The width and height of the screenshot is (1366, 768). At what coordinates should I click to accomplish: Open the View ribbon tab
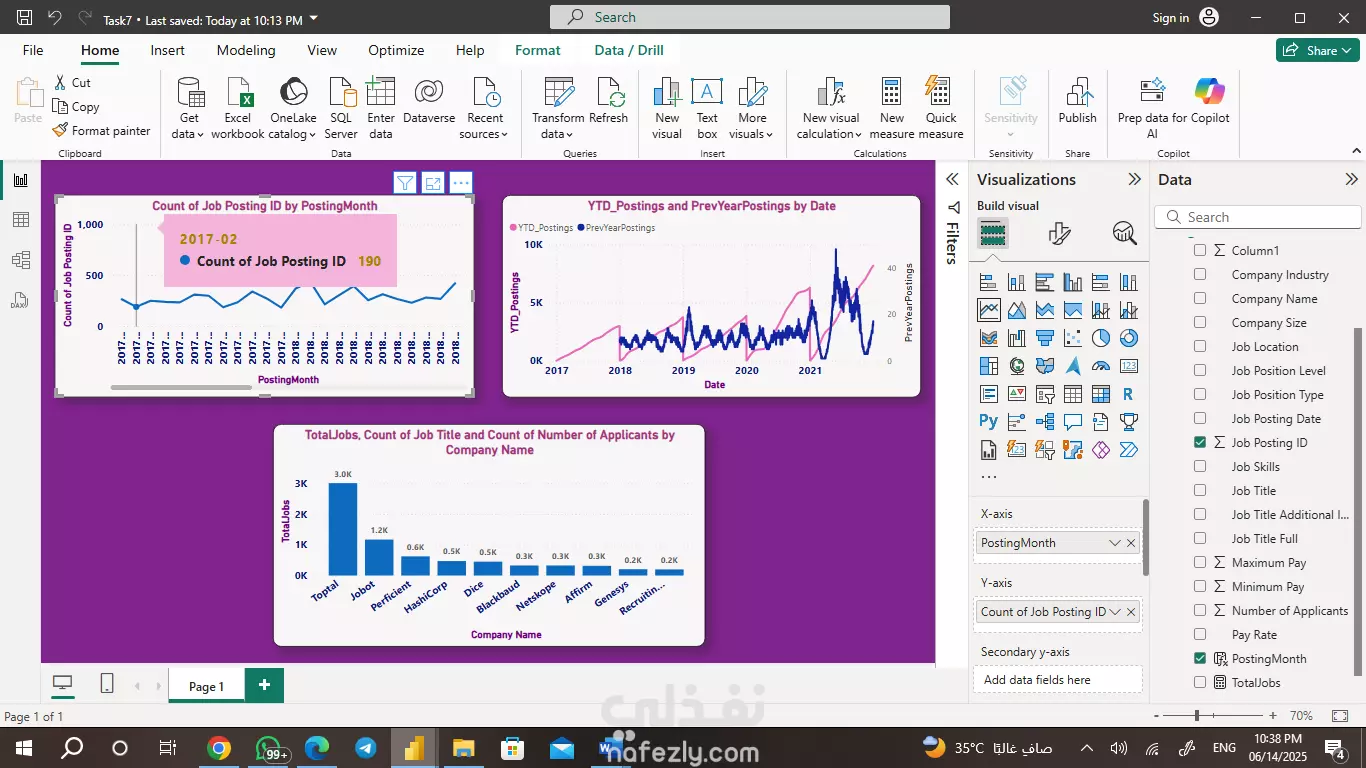pos(322,50)
